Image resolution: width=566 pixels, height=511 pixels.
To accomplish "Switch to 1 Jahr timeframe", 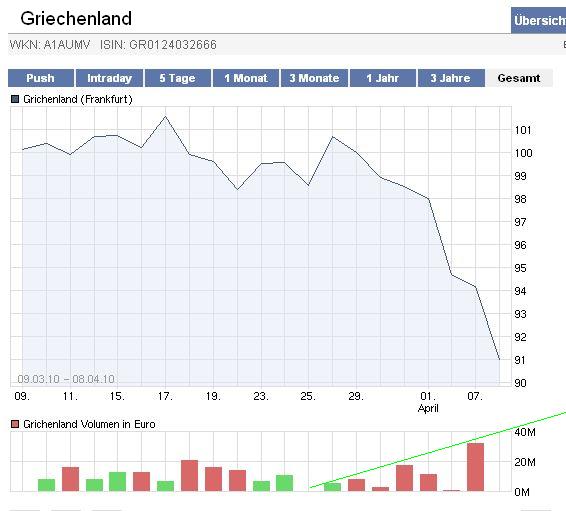I will (383, 78).
